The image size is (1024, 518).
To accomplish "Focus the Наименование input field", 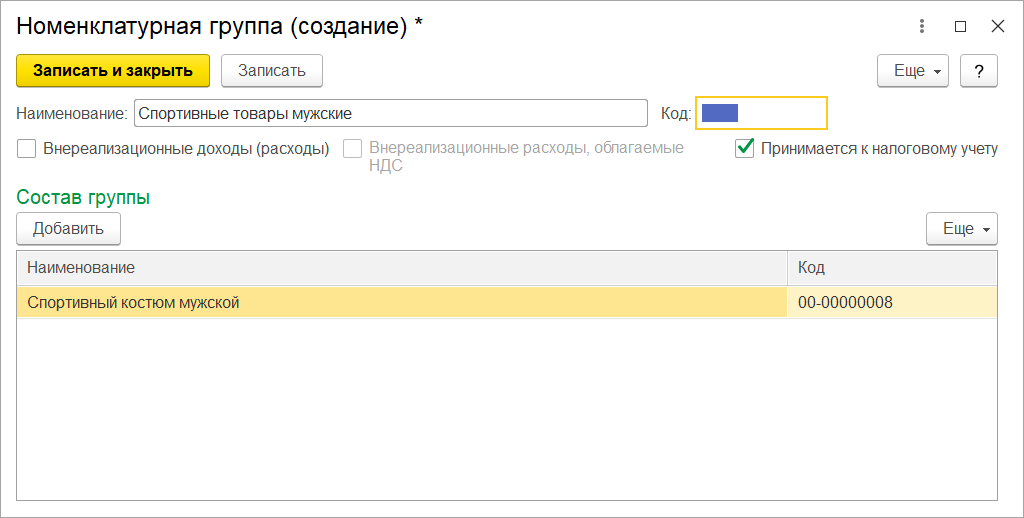I will (391, 113).
